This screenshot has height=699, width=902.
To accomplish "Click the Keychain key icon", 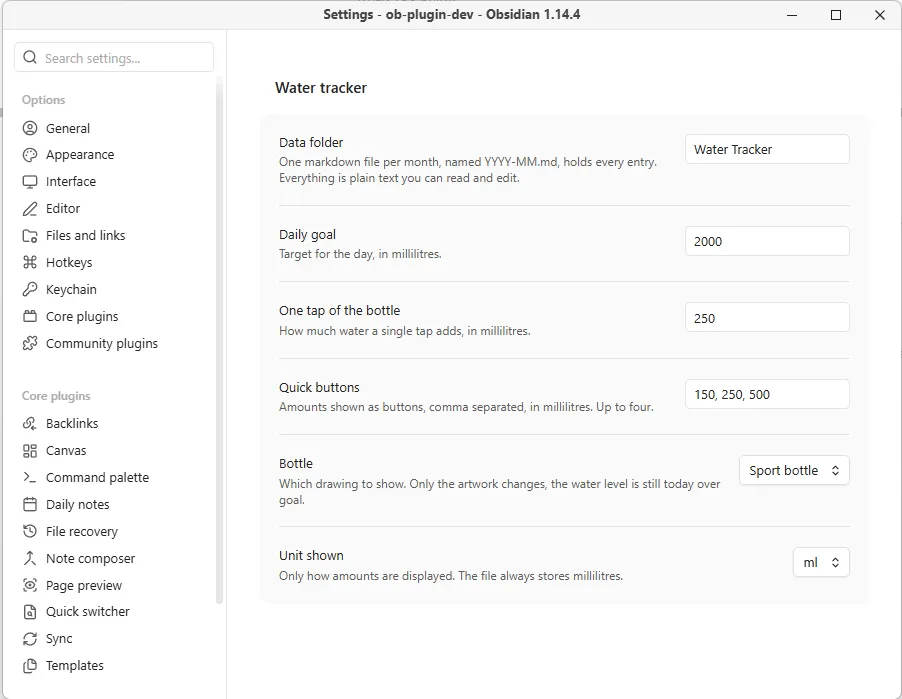I will click(x=30, y=289).
